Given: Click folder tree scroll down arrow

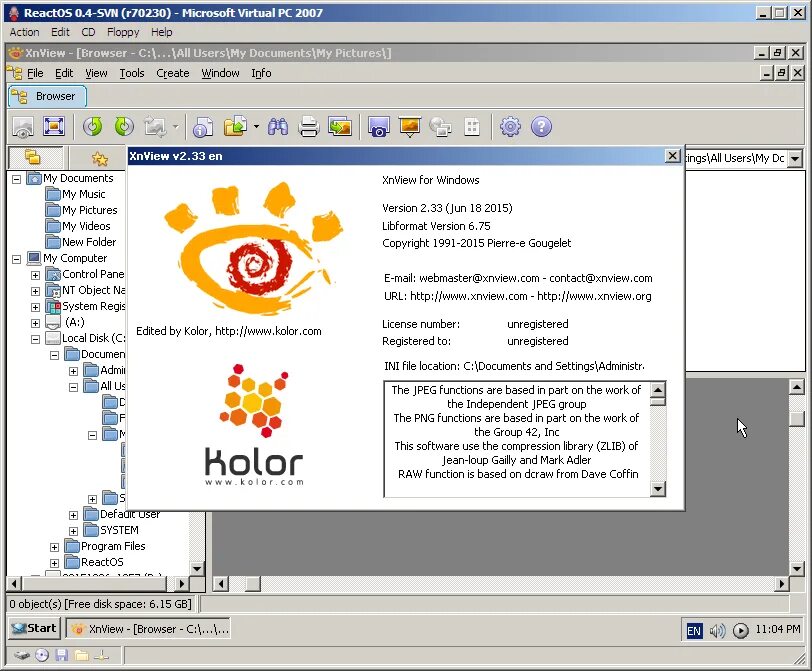Looking at the screenshot, I should pos(197,568).
